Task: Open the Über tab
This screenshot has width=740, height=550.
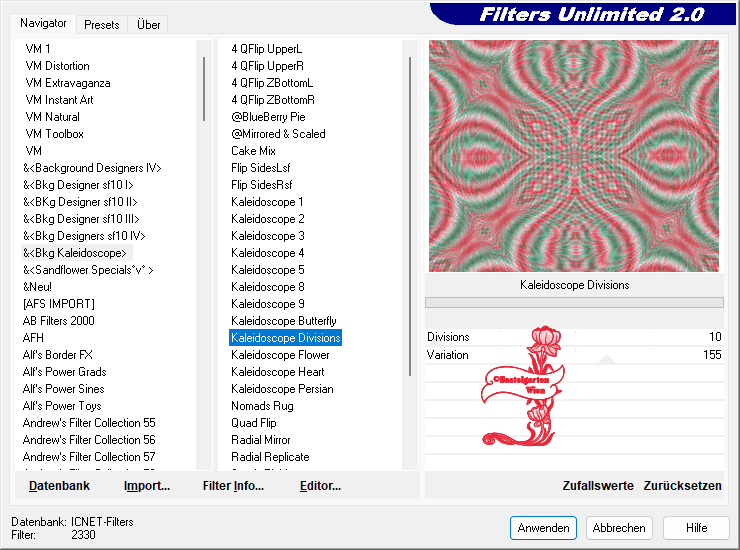Action: (148, 24)
